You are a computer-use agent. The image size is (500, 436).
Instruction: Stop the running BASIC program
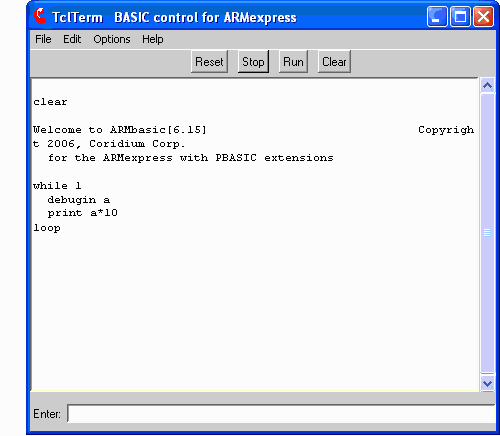253,62
